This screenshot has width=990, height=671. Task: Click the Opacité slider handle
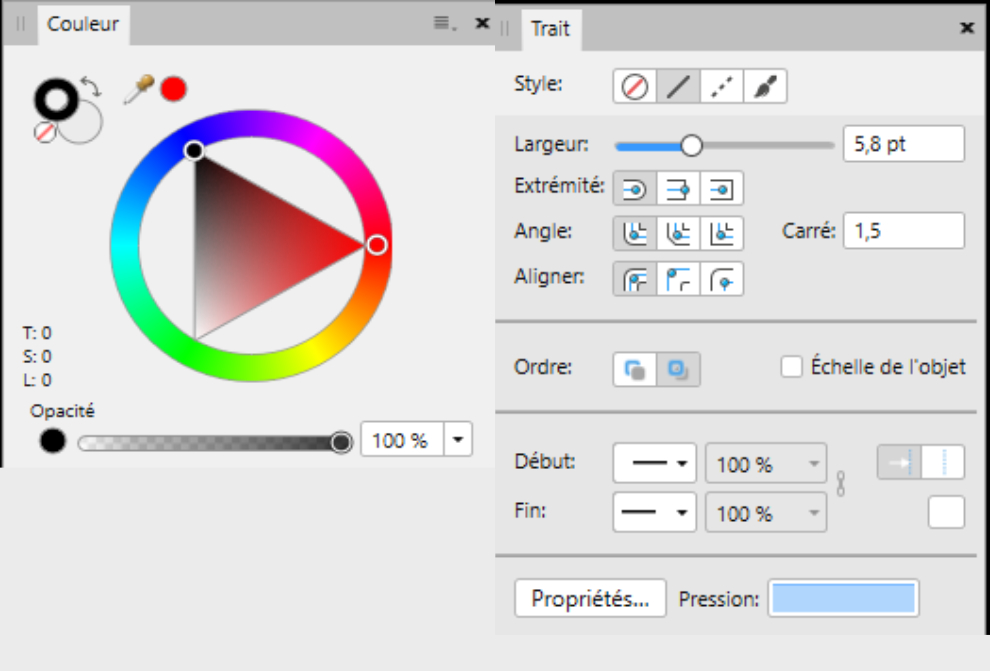[342, 442]
